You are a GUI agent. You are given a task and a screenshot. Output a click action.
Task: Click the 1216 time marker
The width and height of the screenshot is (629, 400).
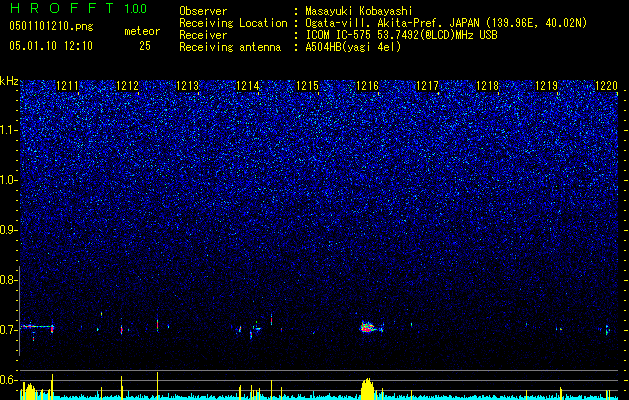point(367,85)
